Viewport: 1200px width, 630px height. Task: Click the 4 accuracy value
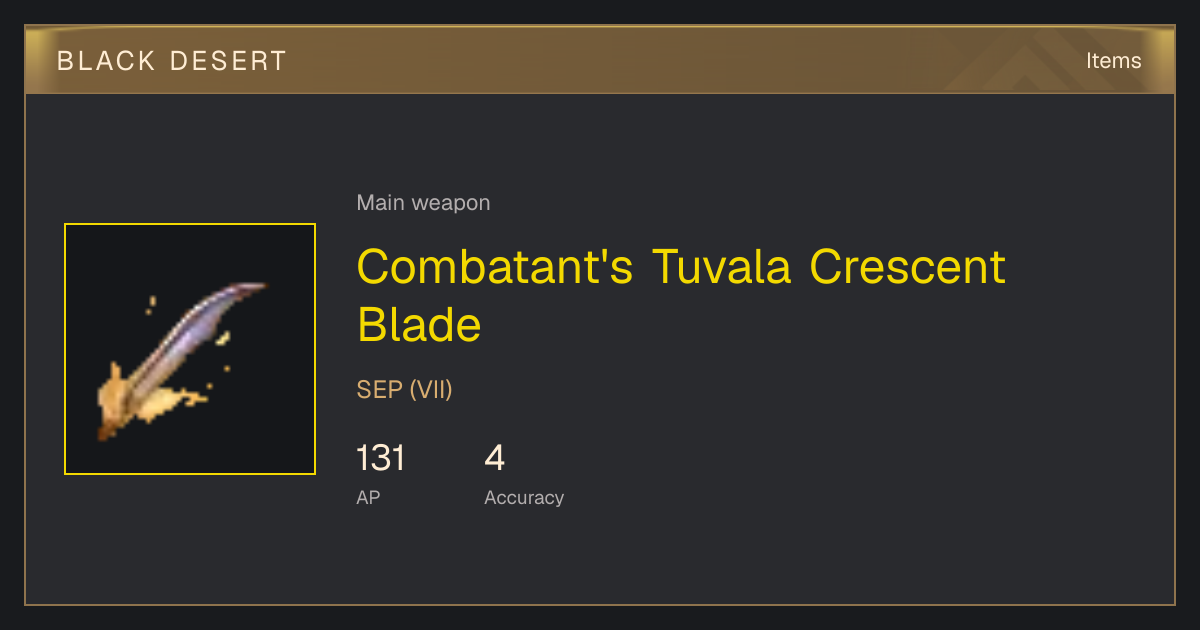coord(494,458)
